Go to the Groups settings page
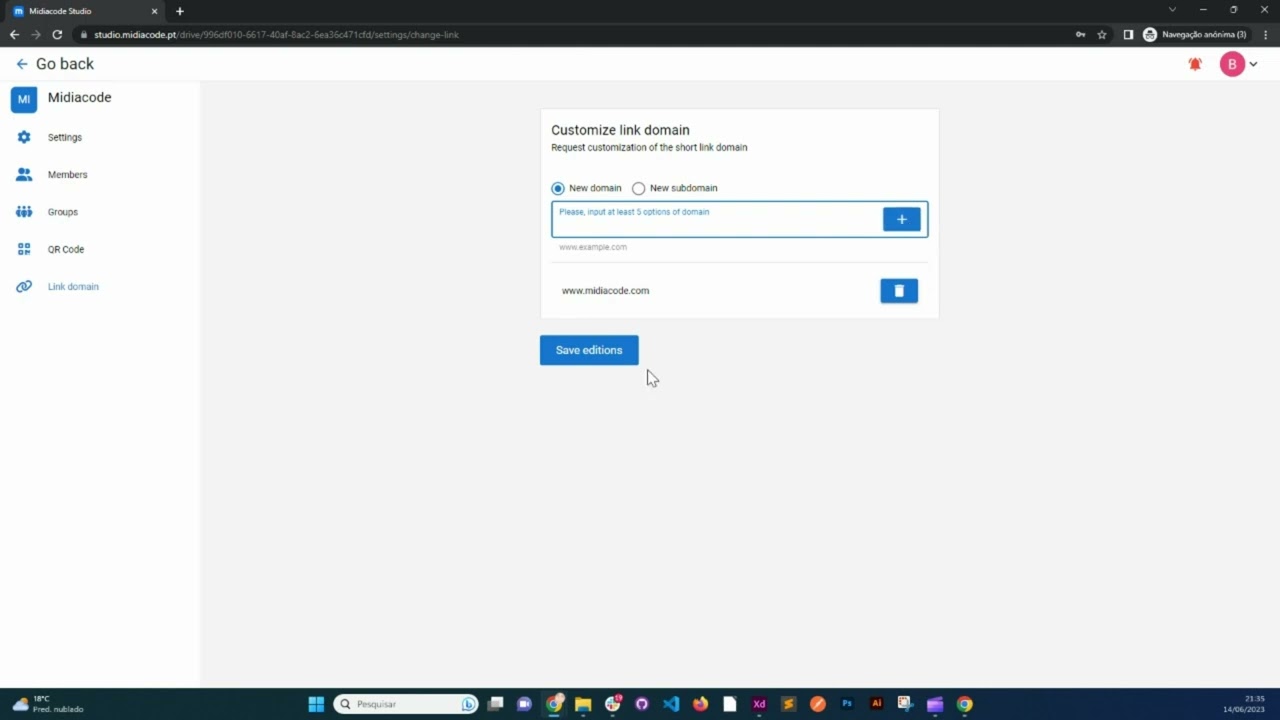This screenshot has height=720, width=1280. click(x=62, y=212)
